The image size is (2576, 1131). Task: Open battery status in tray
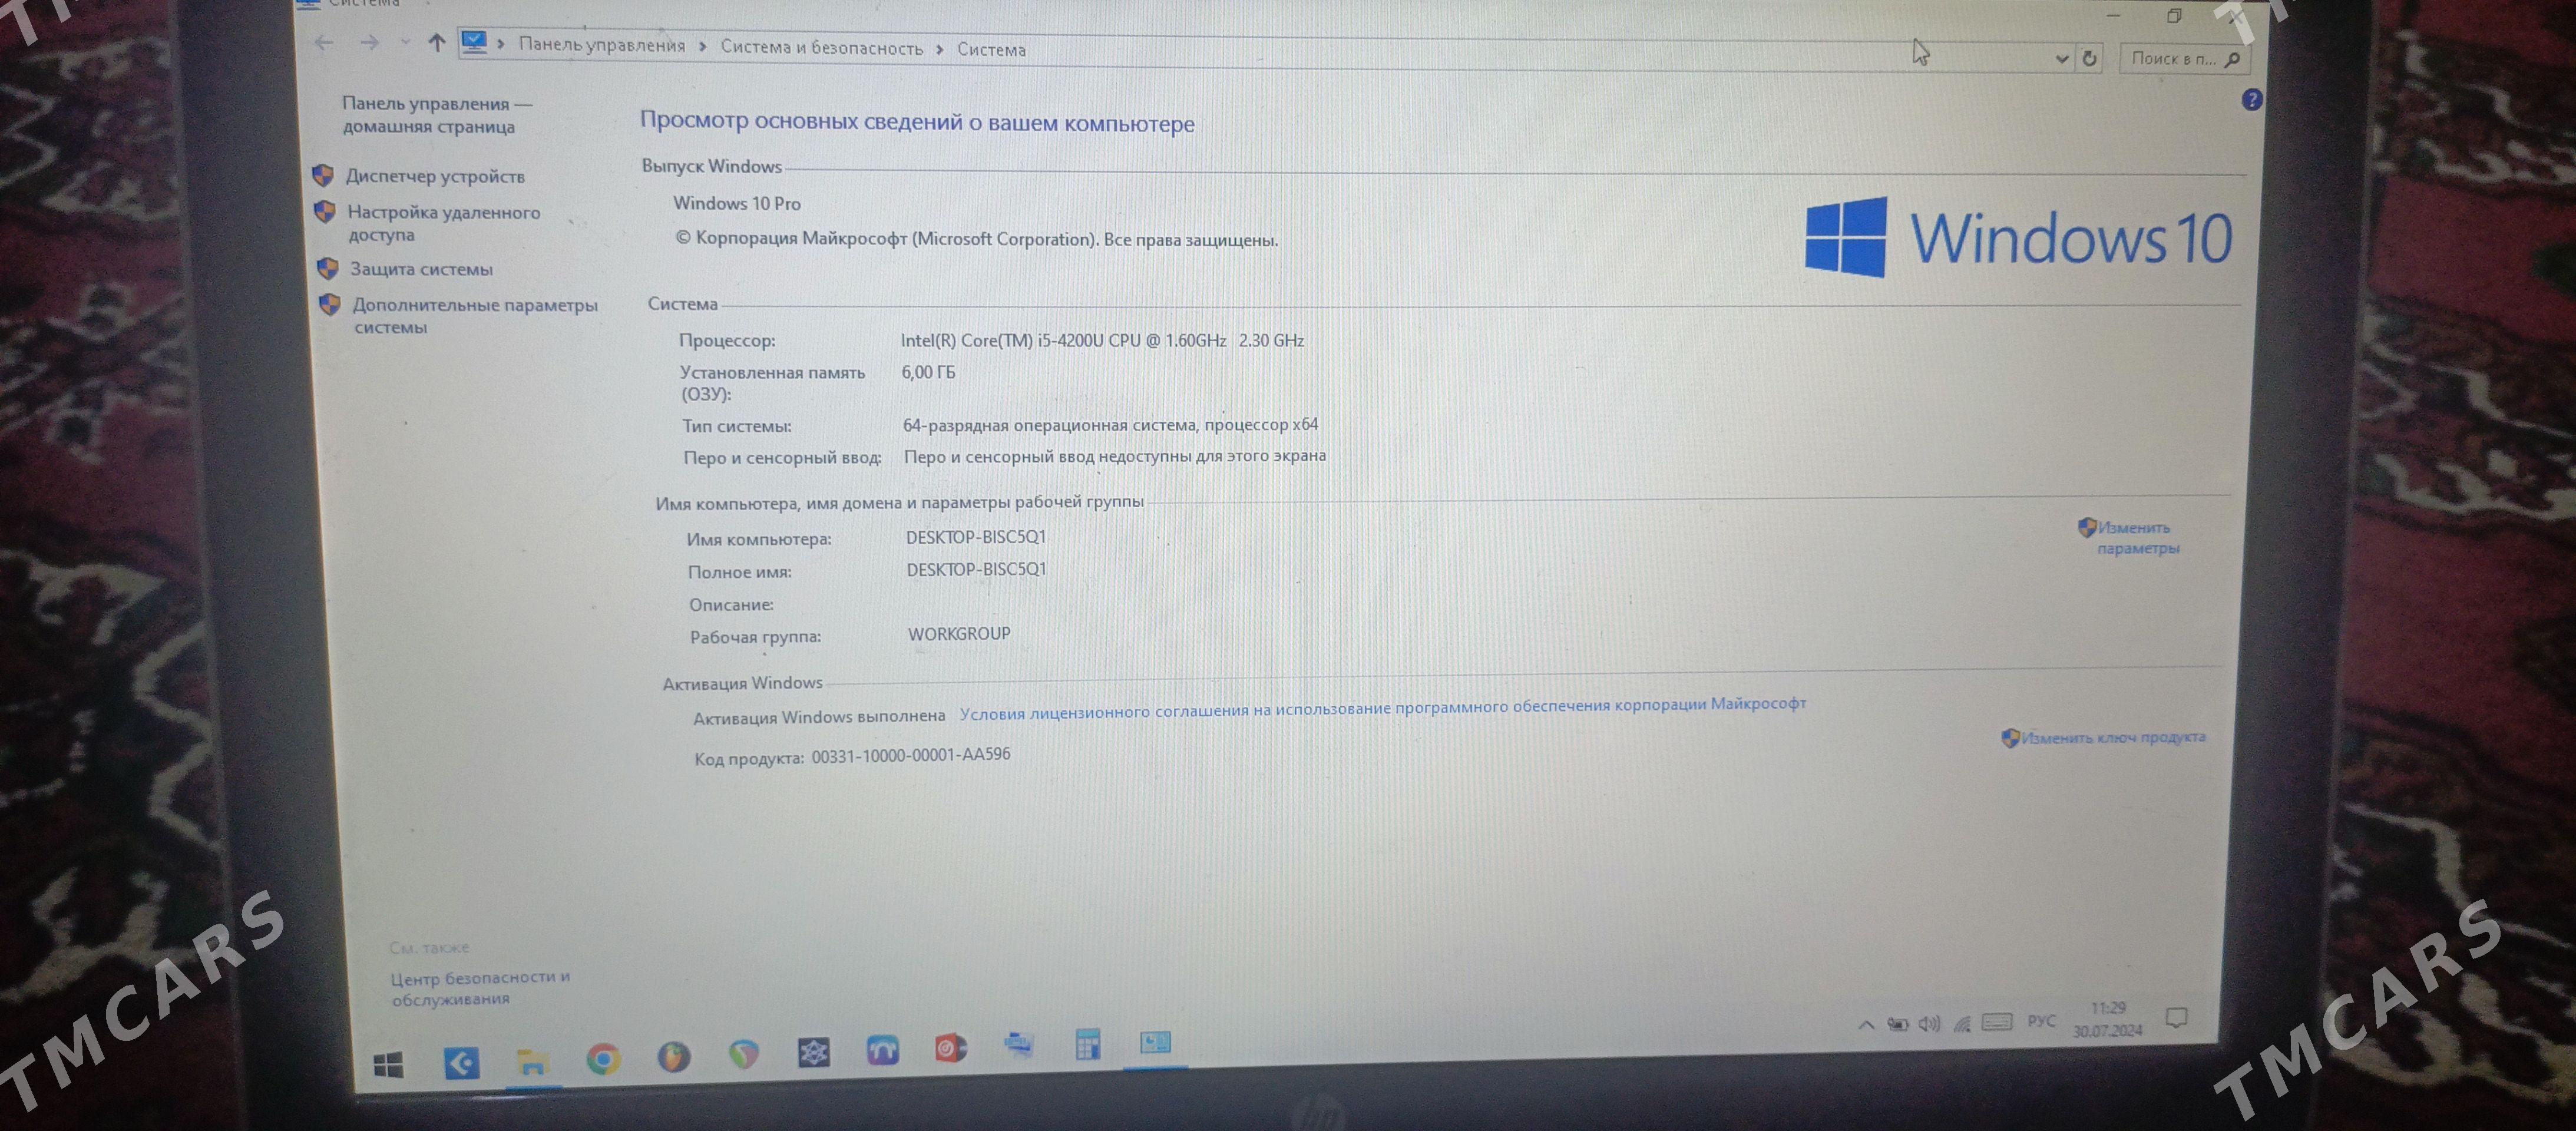pos(1898,1024)
